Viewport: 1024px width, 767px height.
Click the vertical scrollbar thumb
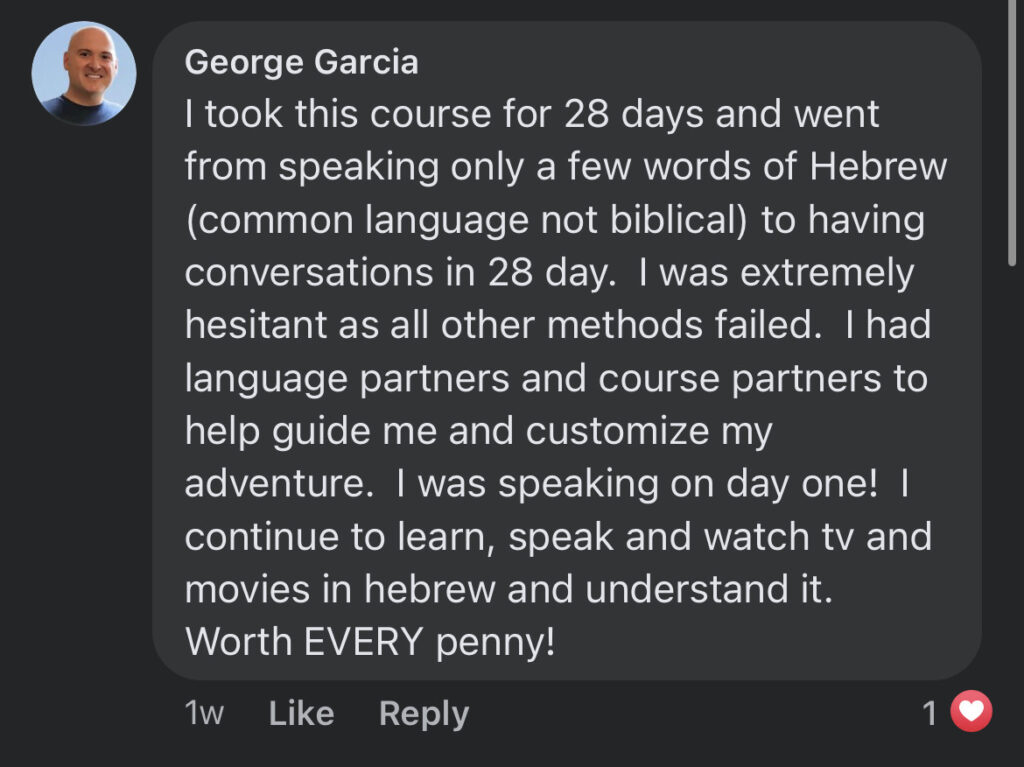click(1012, 131)
